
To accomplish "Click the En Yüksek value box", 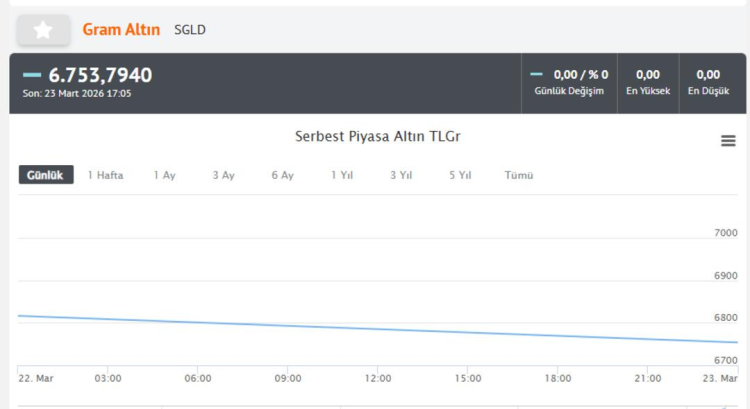I will [647, 82].
